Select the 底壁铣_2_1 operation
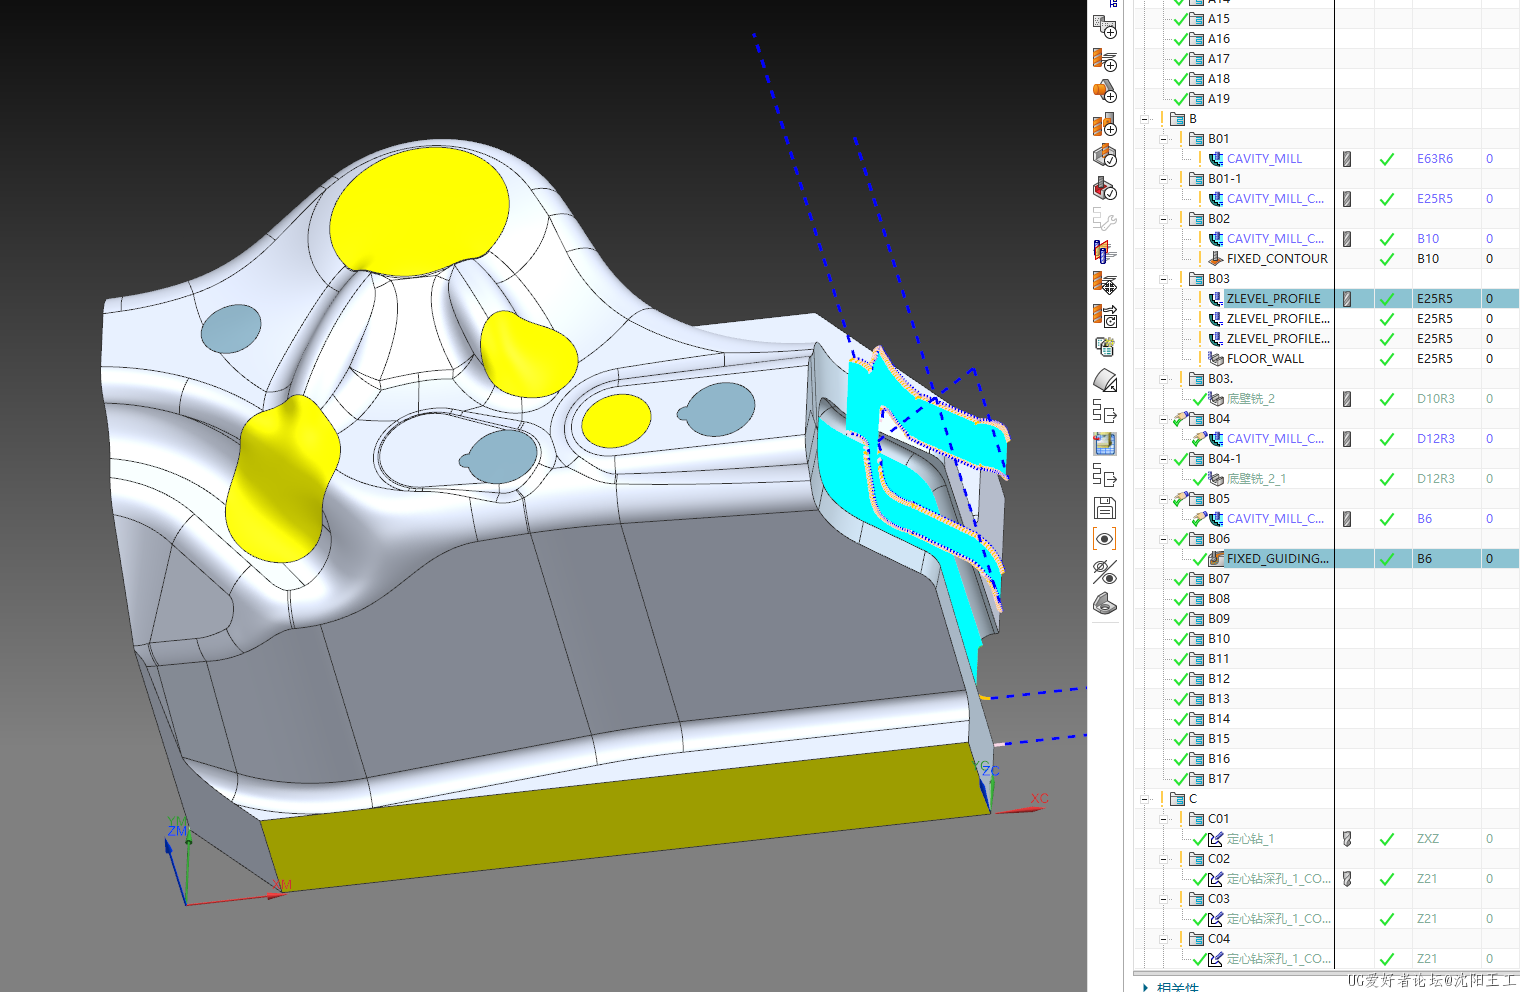This screenshot has height=992, width=1520. (1256, 479)
